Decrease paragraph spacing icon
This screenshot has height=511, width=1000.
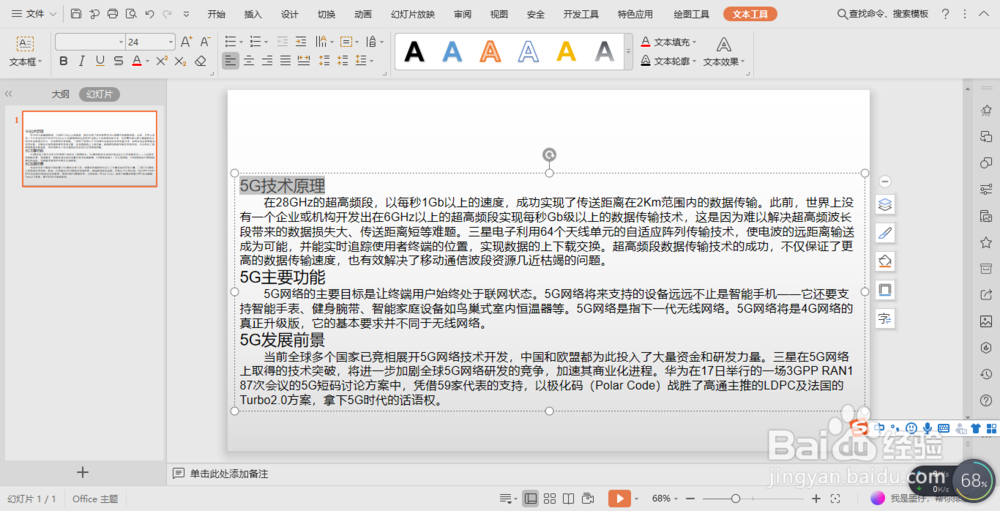pos(343,61)
